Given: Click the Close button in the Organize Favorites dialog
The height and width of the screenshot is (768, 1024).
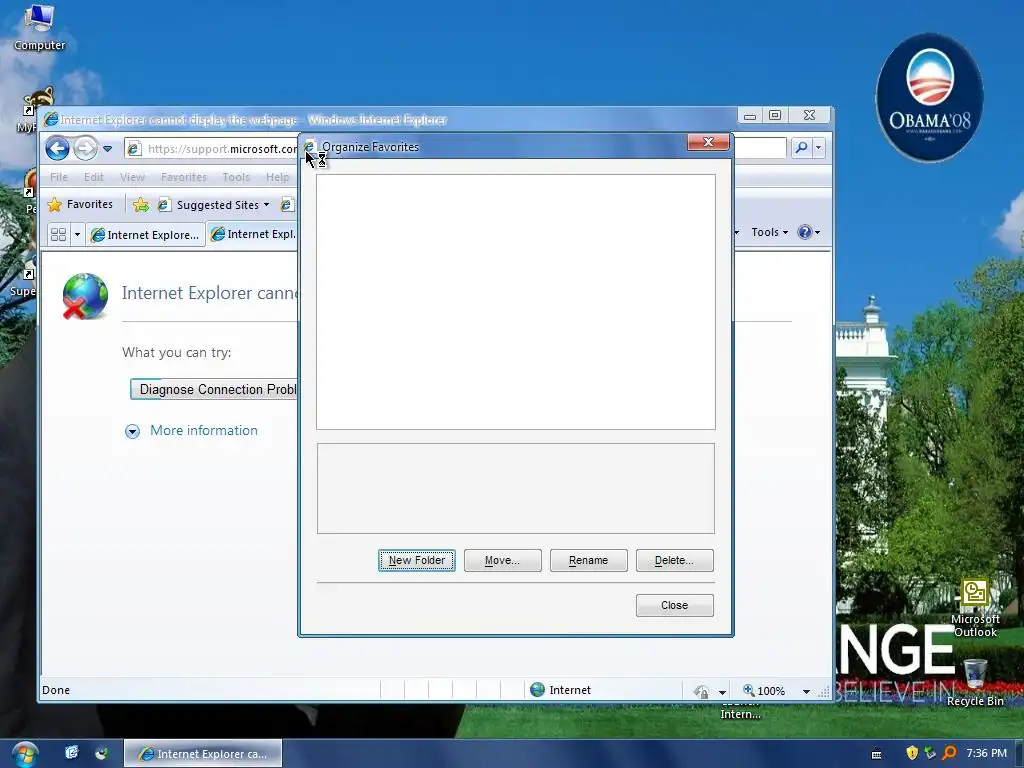Looking at the screenshot, I should click(x=675, y=605).
